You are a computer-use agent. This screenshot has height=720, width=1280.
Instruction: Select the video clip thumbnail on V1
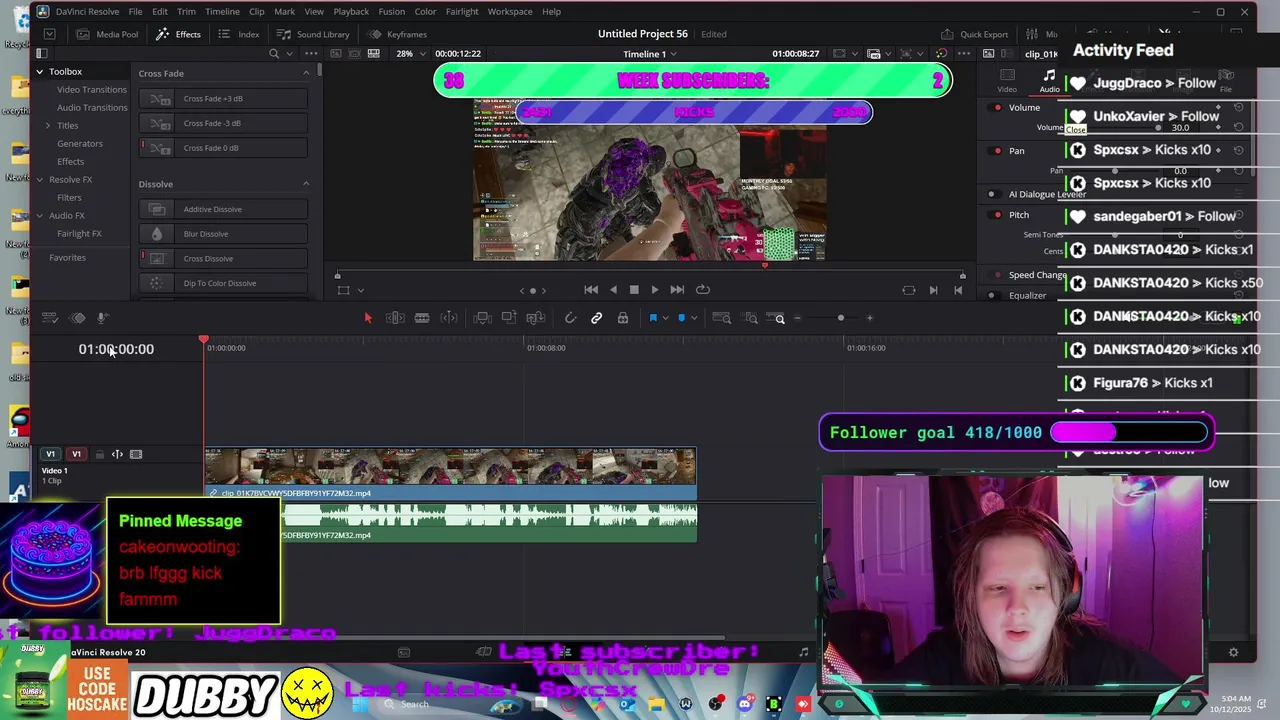[450, 467]
